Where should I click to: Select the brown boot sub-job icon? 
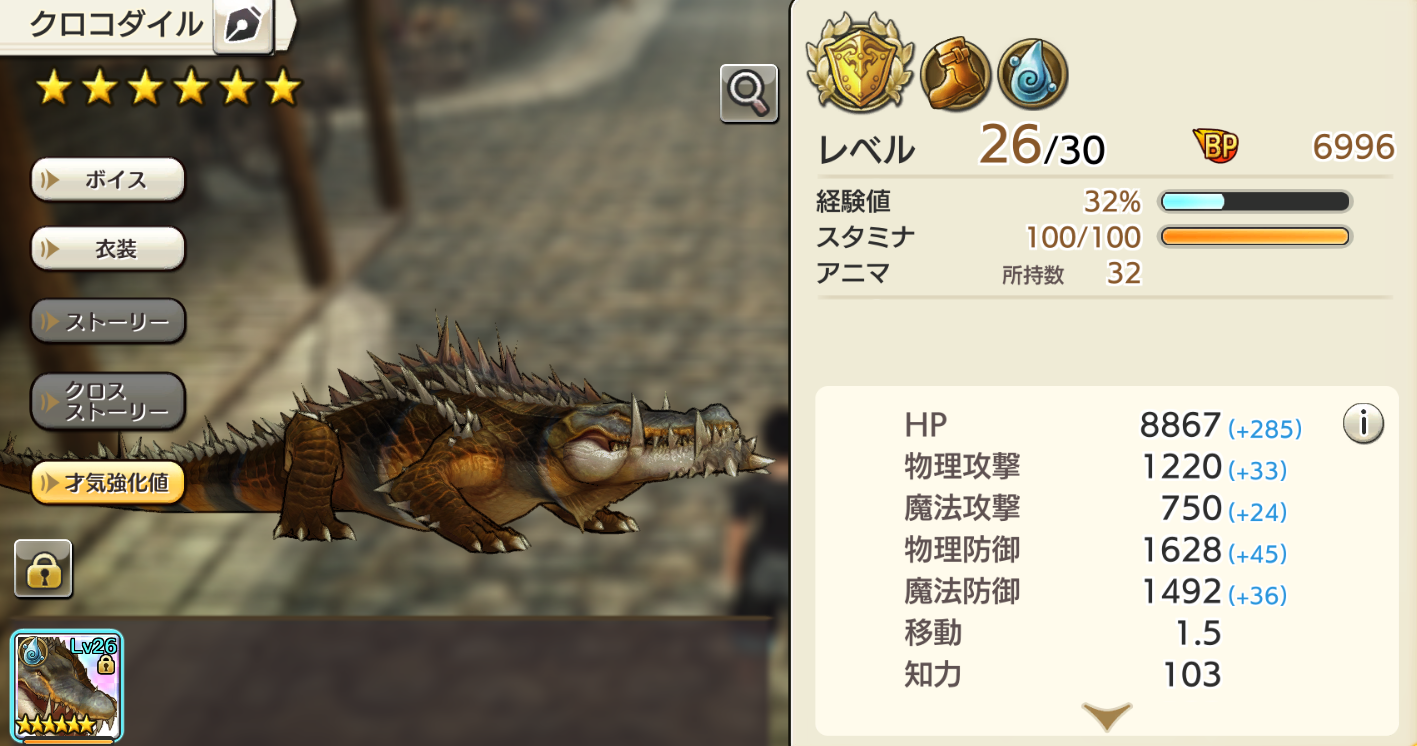point(956,74)
